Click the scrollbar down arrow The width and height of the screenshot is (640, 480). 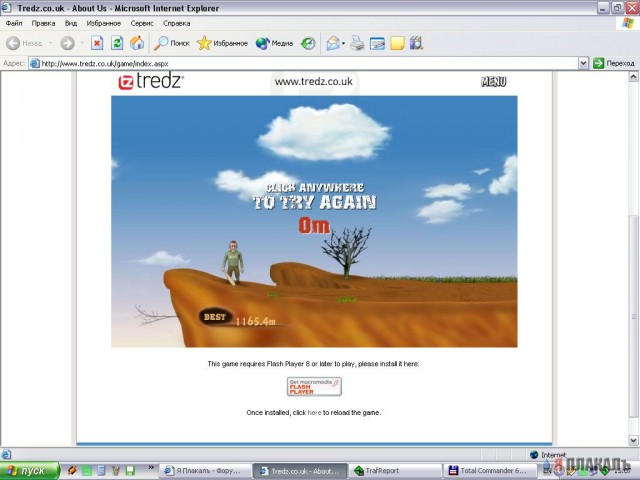633,440
